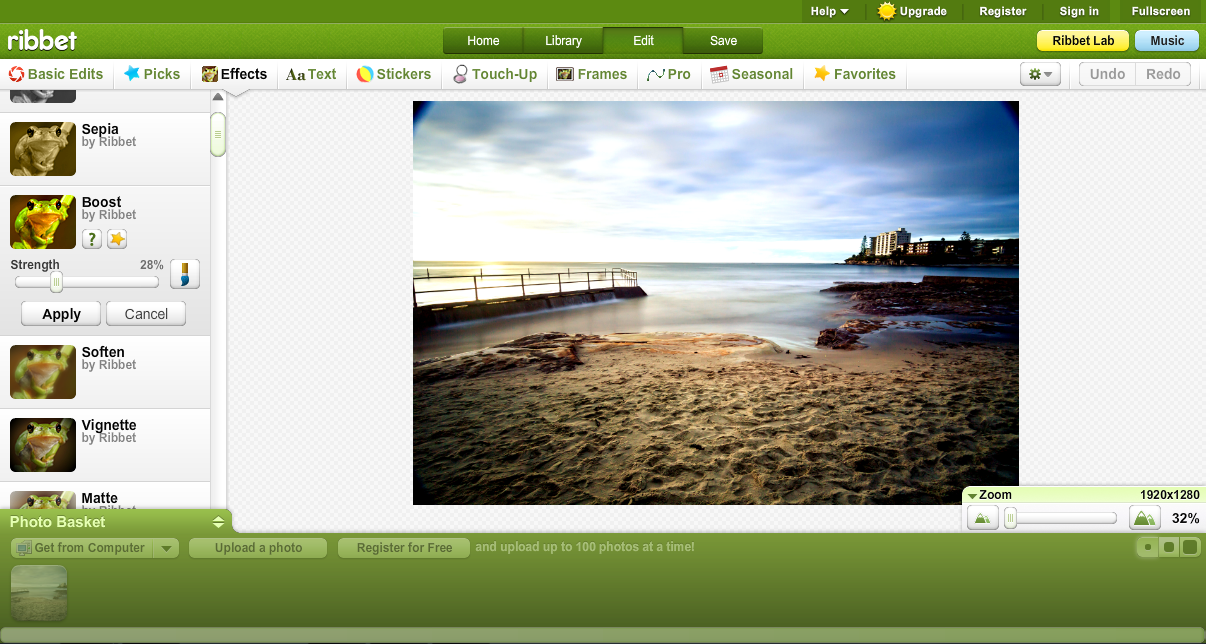Image resolution: width=1206 pixels, height=644 pixels.
Task: Apply the Boost effect
Action: point(61,314)
